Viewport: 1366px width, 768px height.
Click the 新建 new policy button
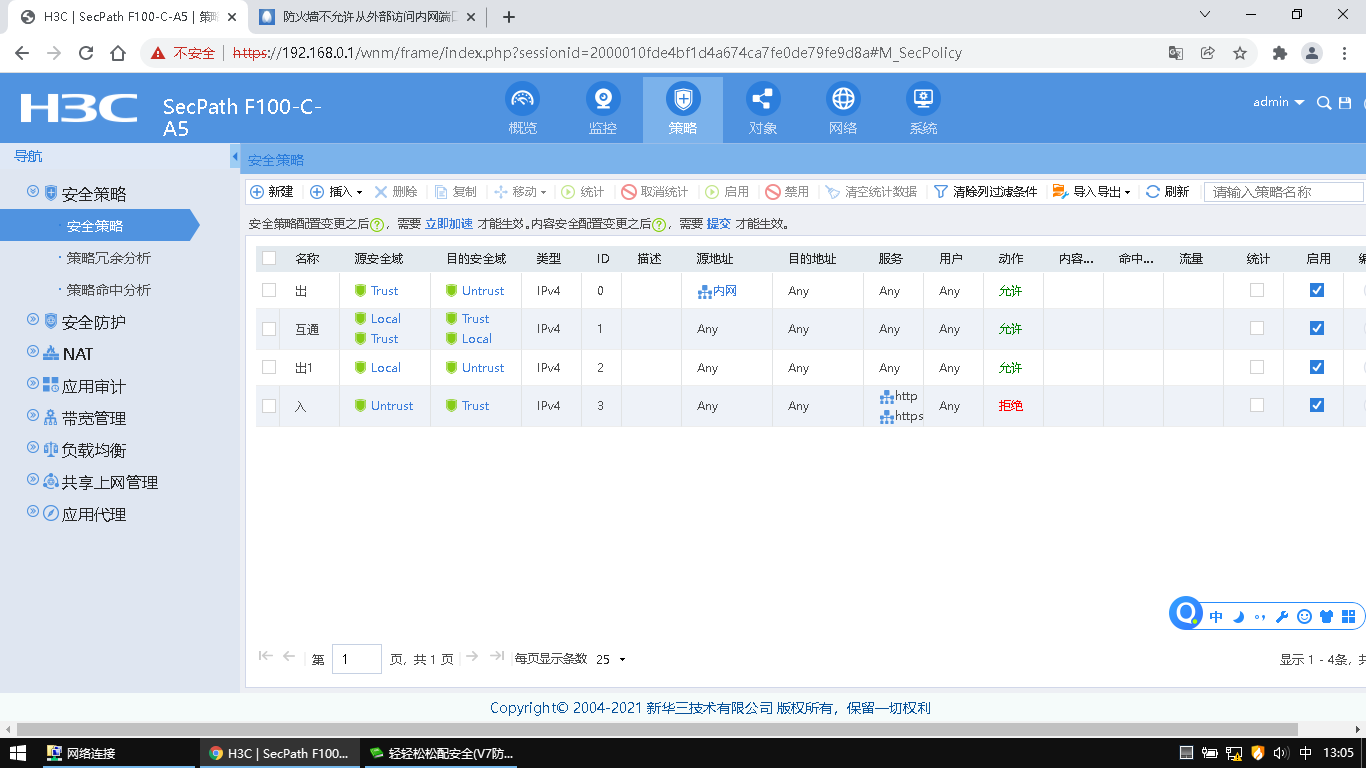[x=272, y=192]
